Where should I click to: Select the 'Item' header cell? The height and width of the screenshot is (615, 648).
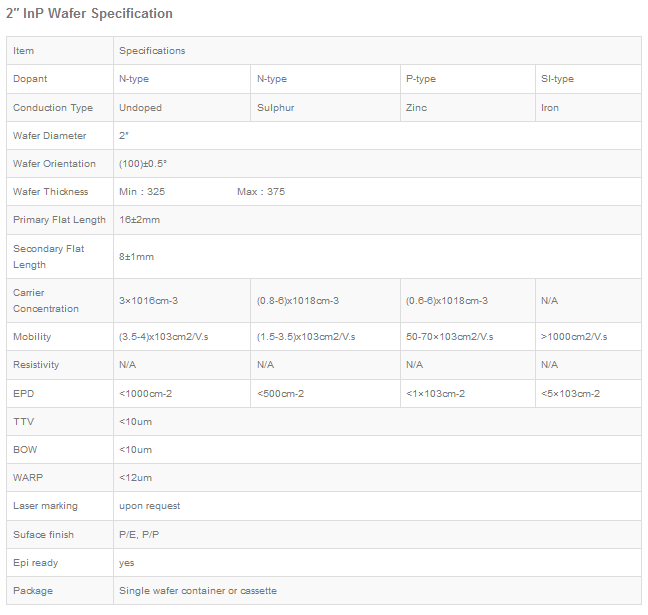pyautogui.click(x=24, y=51)
